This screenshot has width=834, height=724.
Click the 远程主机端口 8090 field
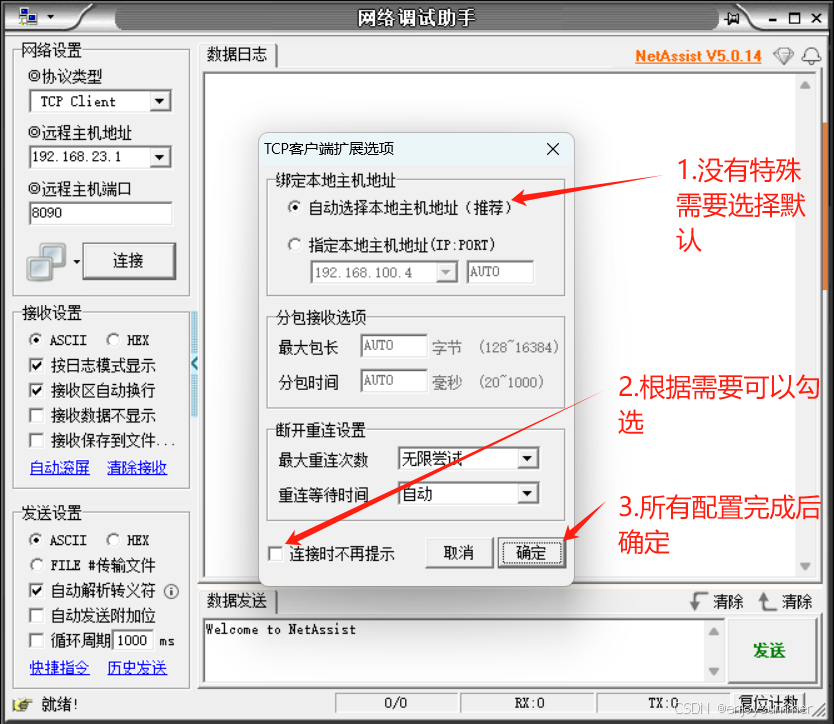(101, 213)
